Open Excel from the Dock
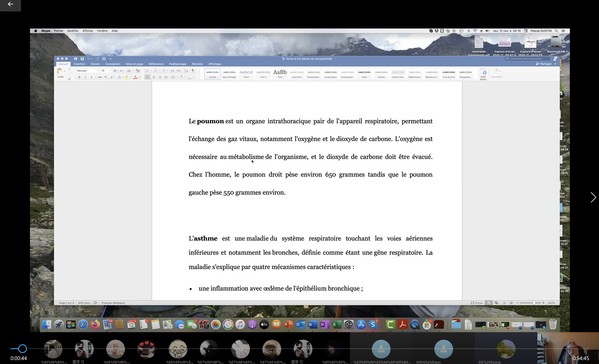Image resolution: width=599 pixels, height=364 pixels. point(337,325)
